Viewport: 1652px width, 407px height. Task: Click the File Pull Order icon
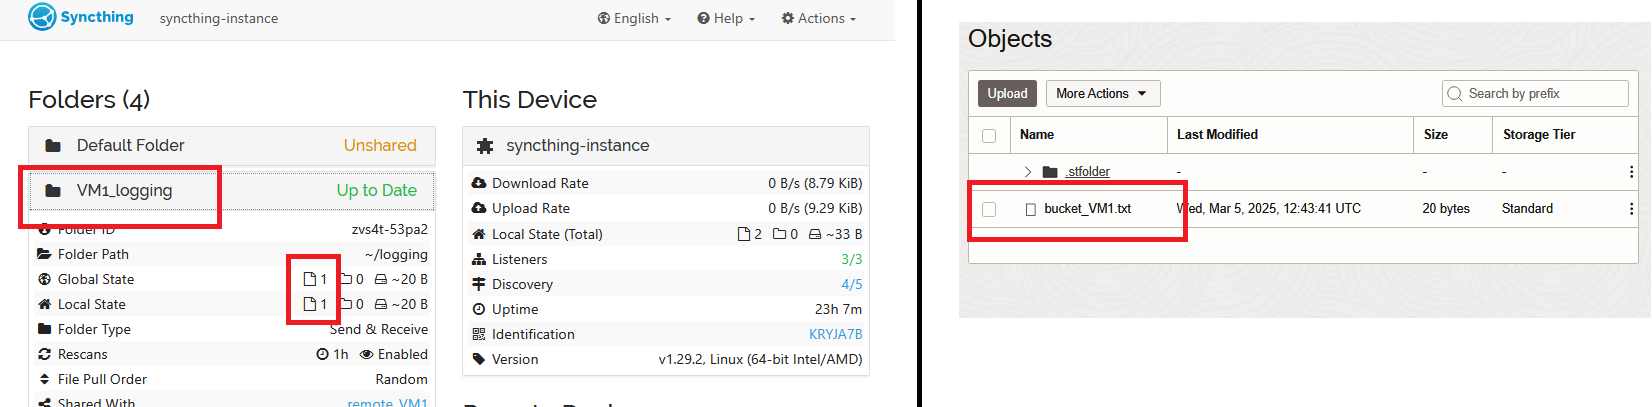tap(44, 379)
